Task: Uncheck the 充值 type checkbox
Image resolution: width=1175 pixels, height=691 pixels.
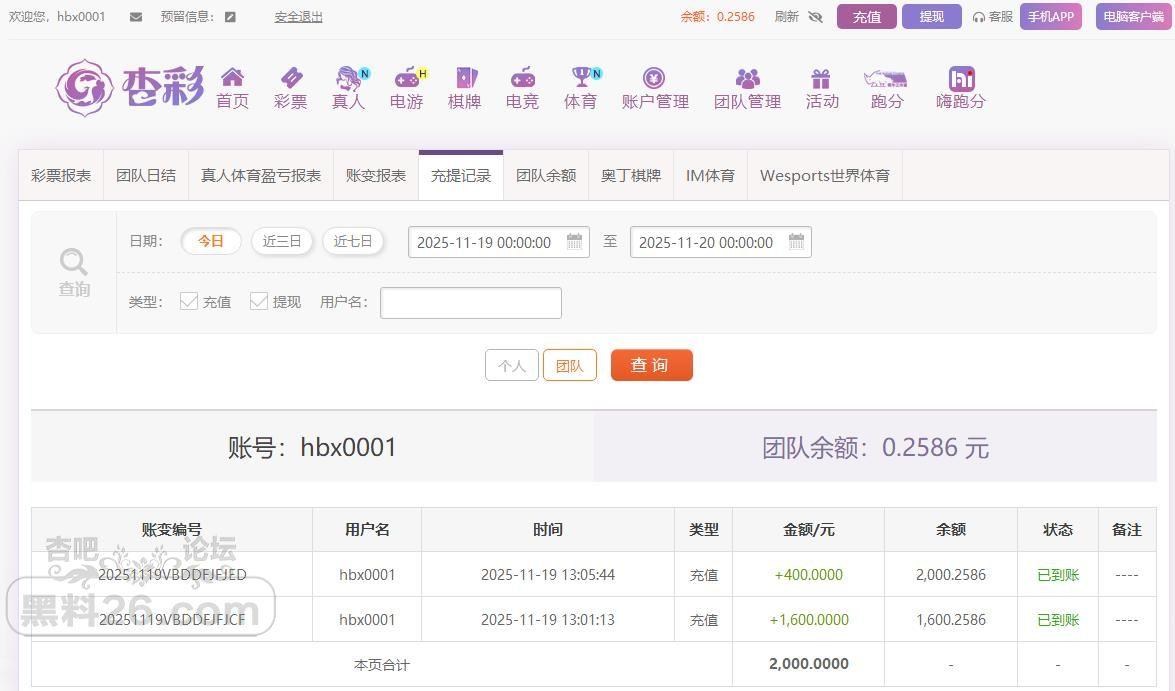Action: tap(189, 301)
